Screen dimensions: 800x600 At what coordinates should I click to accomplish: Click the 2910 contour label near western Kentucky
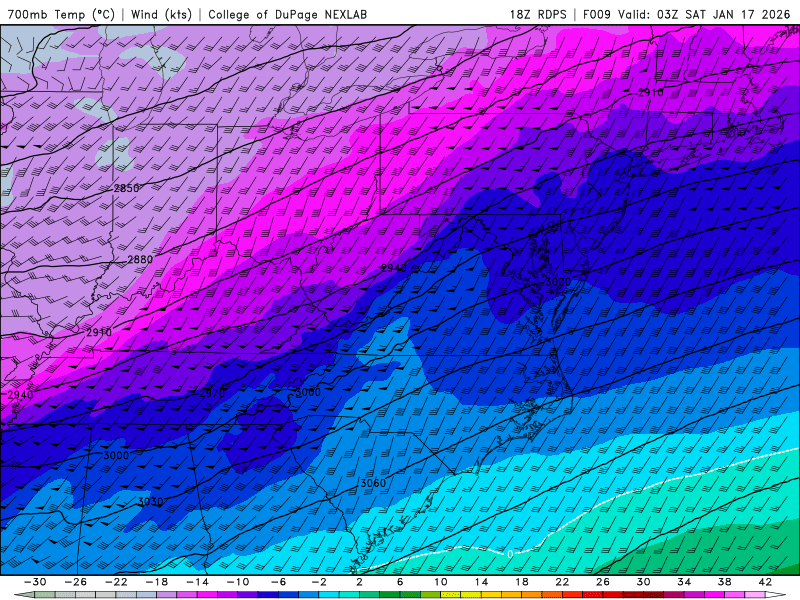click(99, 332)
